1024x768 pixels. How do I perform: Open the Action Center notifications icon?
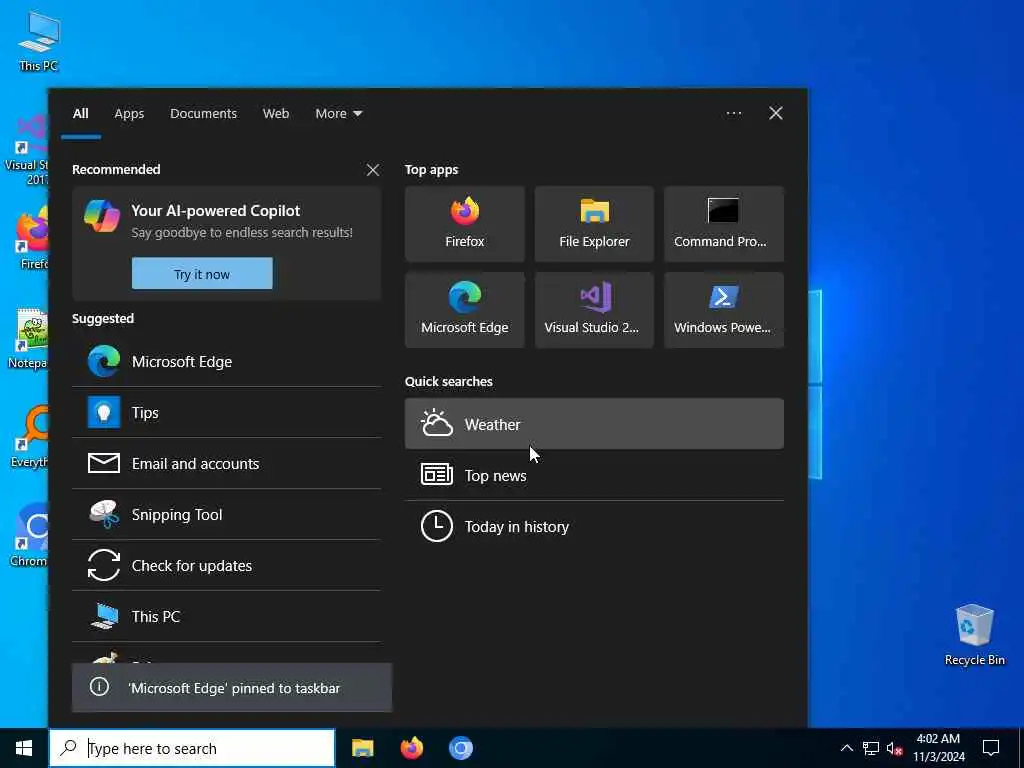(991, 748)
